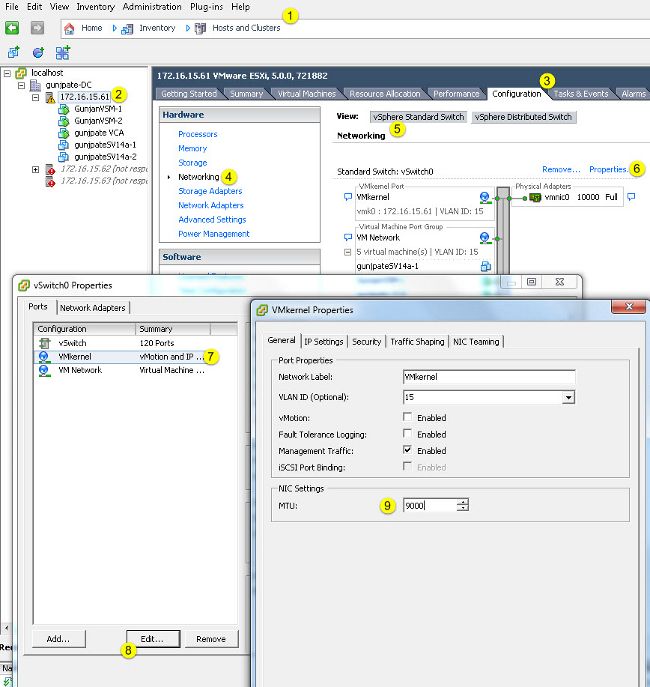
Task: Toggle the Management Traffic checkbox
Action: point(407,450)
